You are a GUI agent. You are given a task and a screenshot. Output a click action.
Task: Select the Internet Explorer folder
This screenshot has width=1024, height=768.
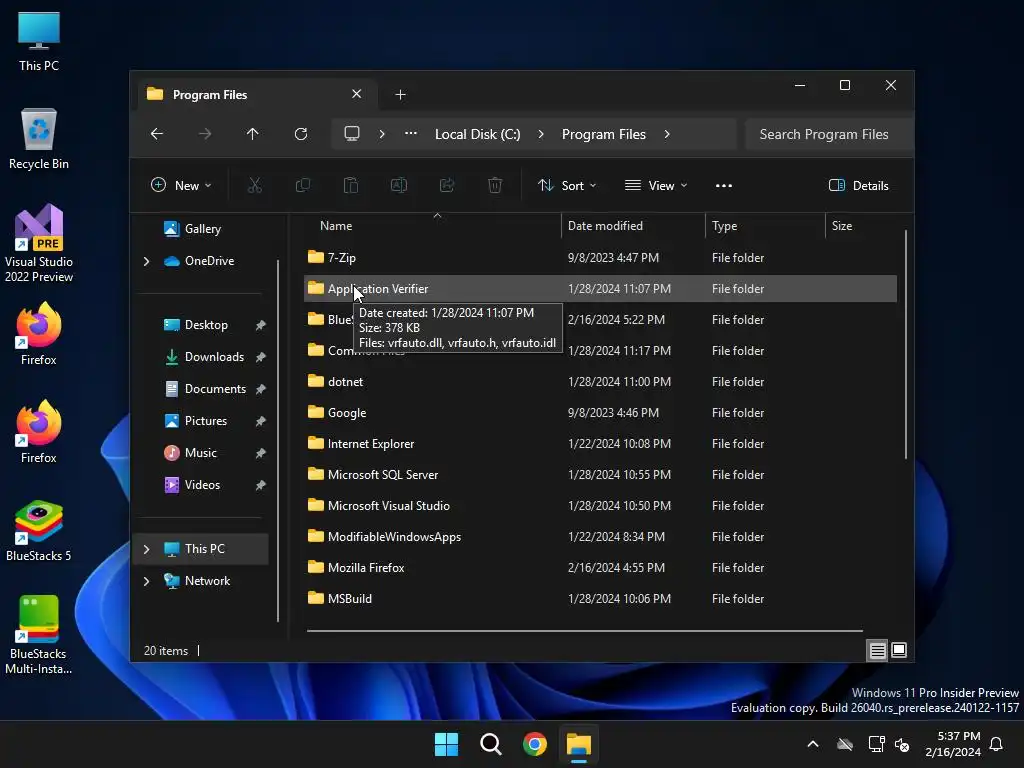click(600, 443)
